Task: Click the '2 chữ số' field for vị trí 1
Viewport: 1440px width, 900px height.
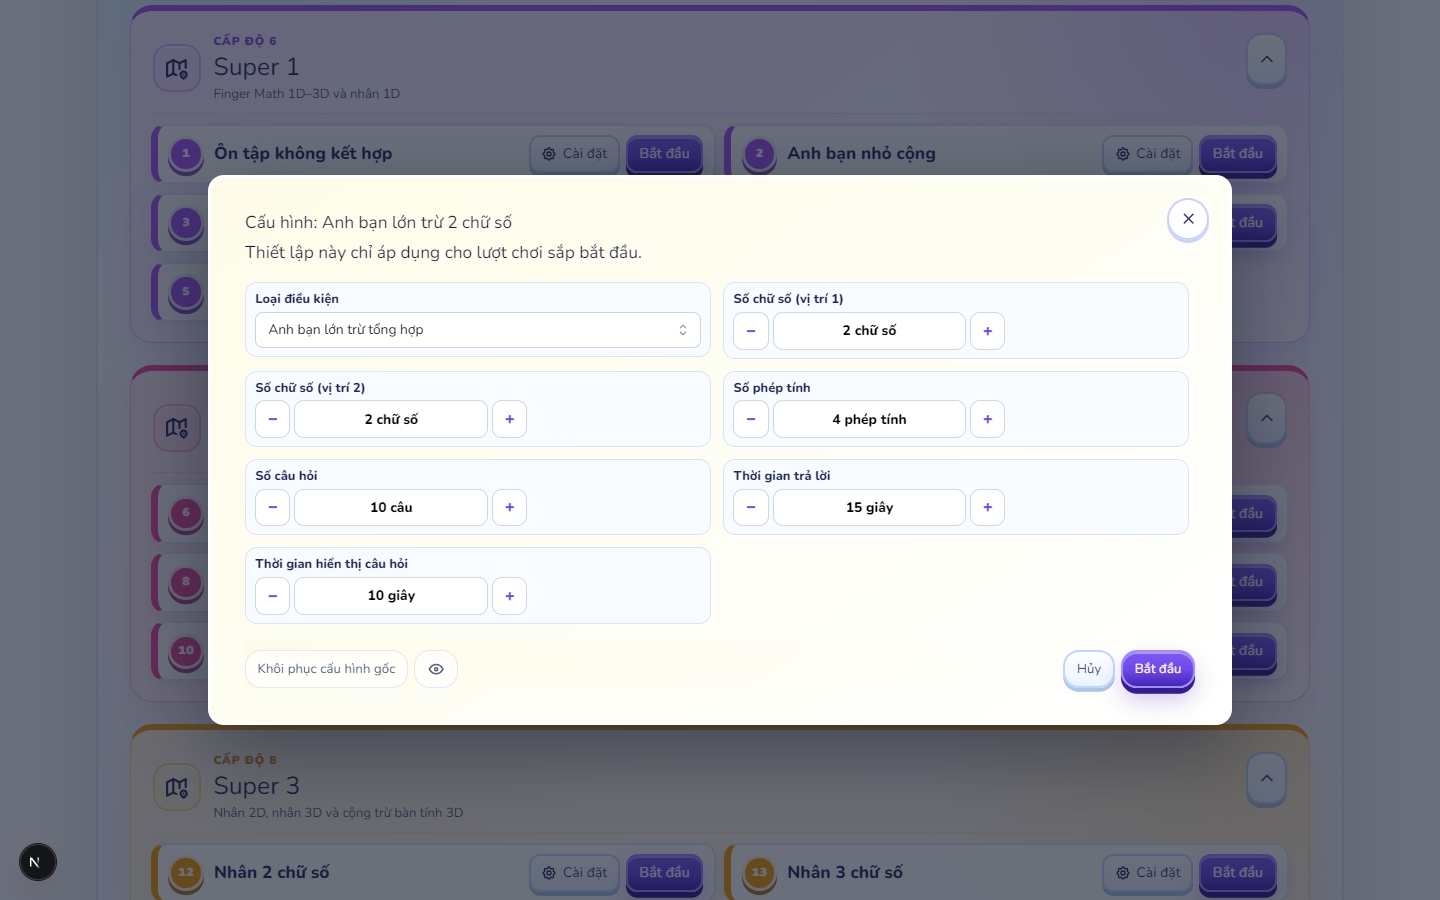Action: (x=869, y=331)
